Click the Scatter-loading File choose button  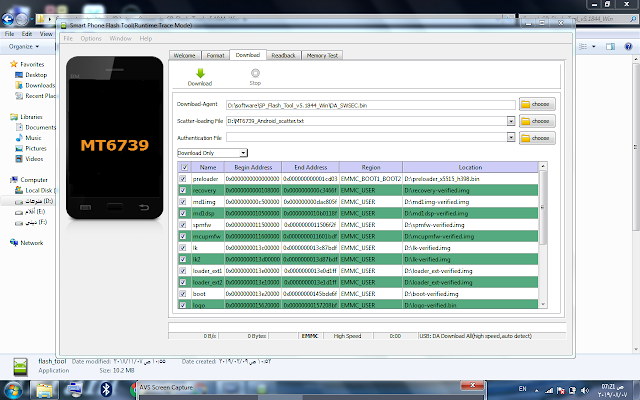coord(537,121)
